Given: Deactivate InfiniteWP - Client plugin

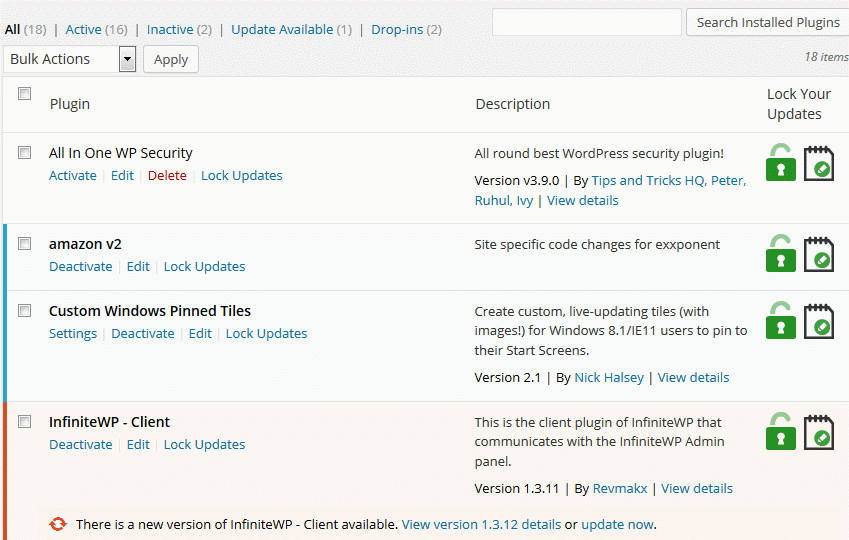Looking at the screenshot, I should click(x=81, y=445).
